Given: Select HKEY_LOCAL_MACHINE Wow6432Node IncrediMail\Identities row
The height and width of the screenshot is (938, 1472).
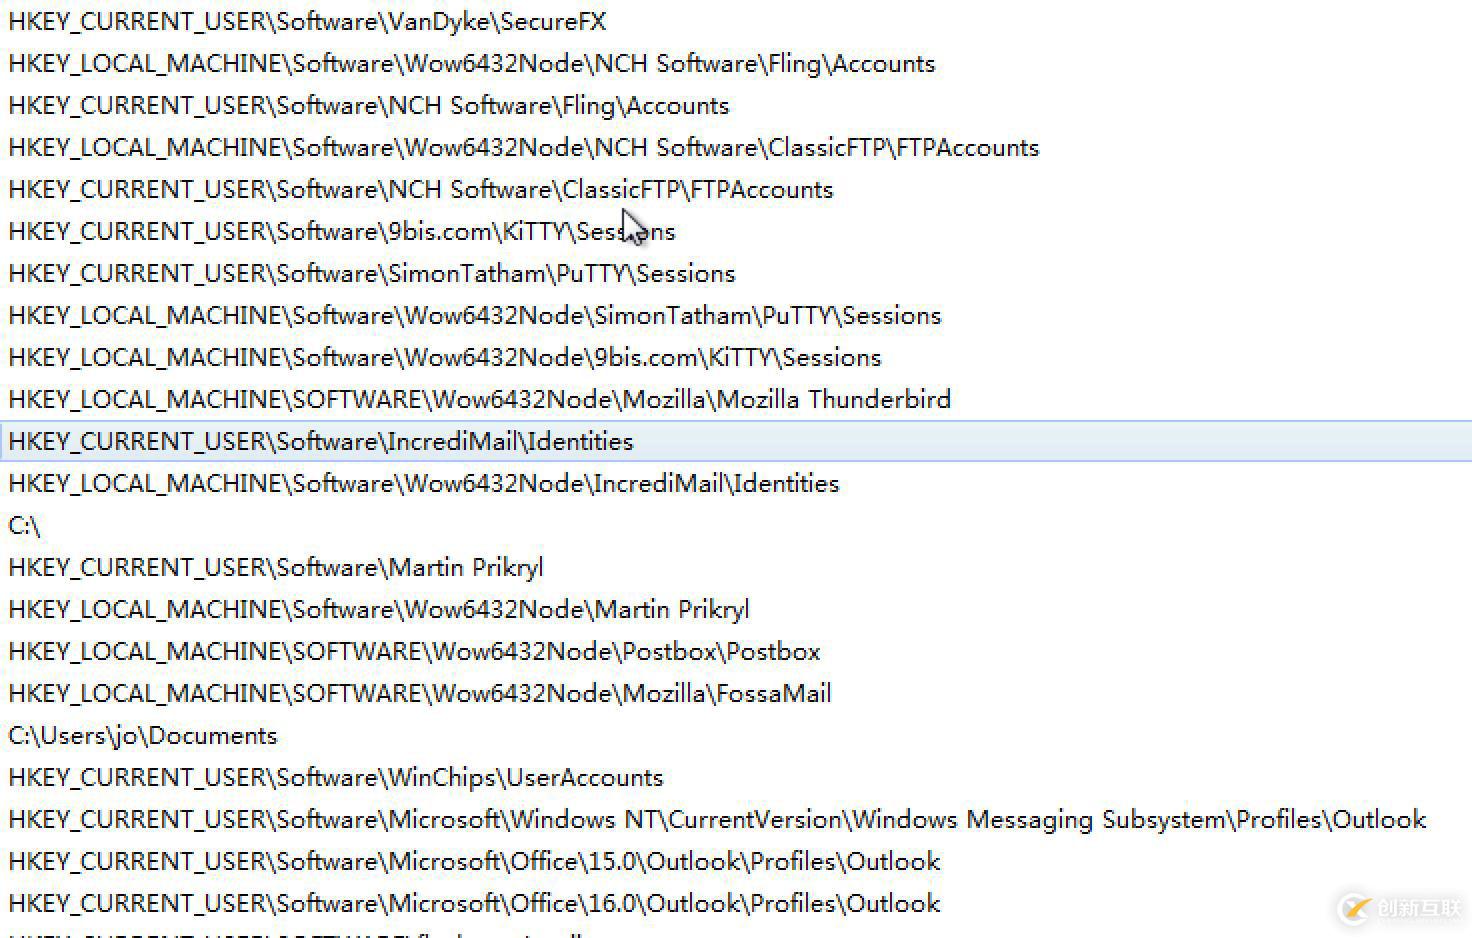Looking at the screenshot, I should (x=736, y=483).
